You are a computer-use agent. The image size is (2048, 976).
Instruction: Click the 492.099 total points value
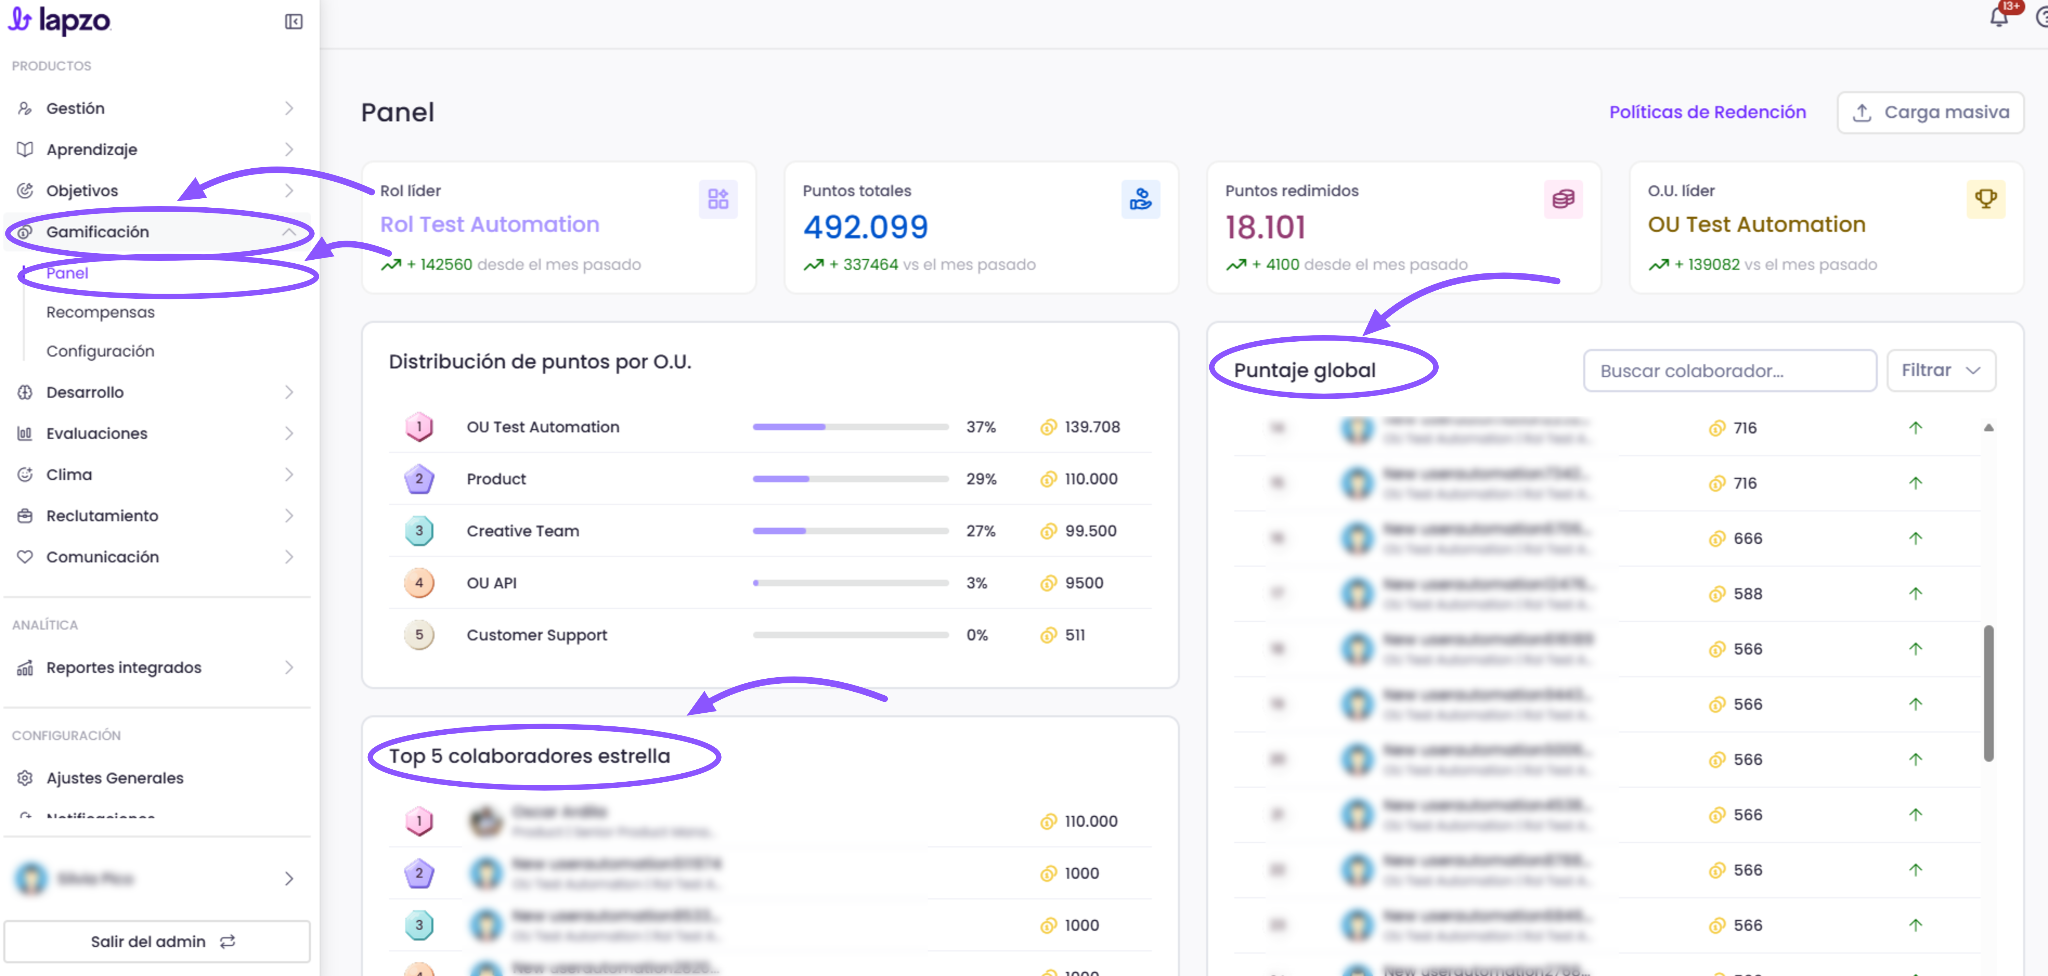[x=865, y=227]
